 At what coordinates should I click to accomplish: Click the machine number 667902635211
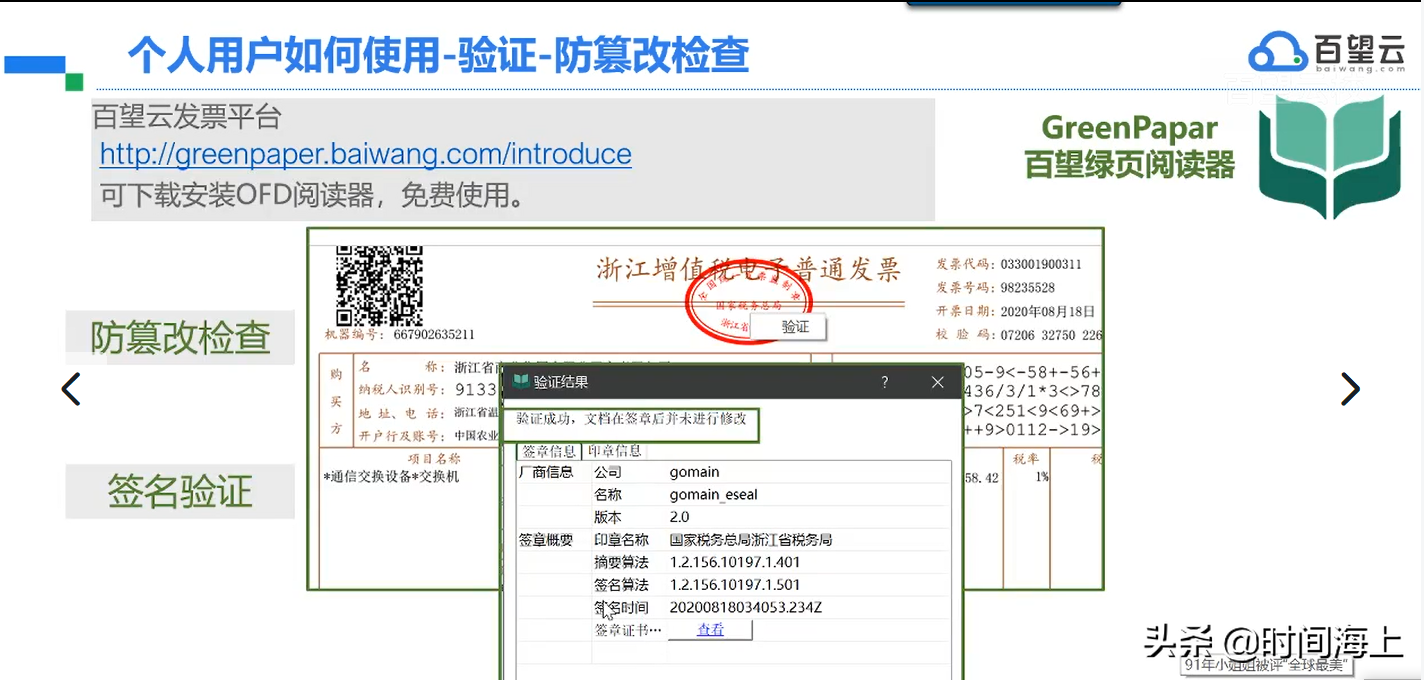click(x=434, y=335)
